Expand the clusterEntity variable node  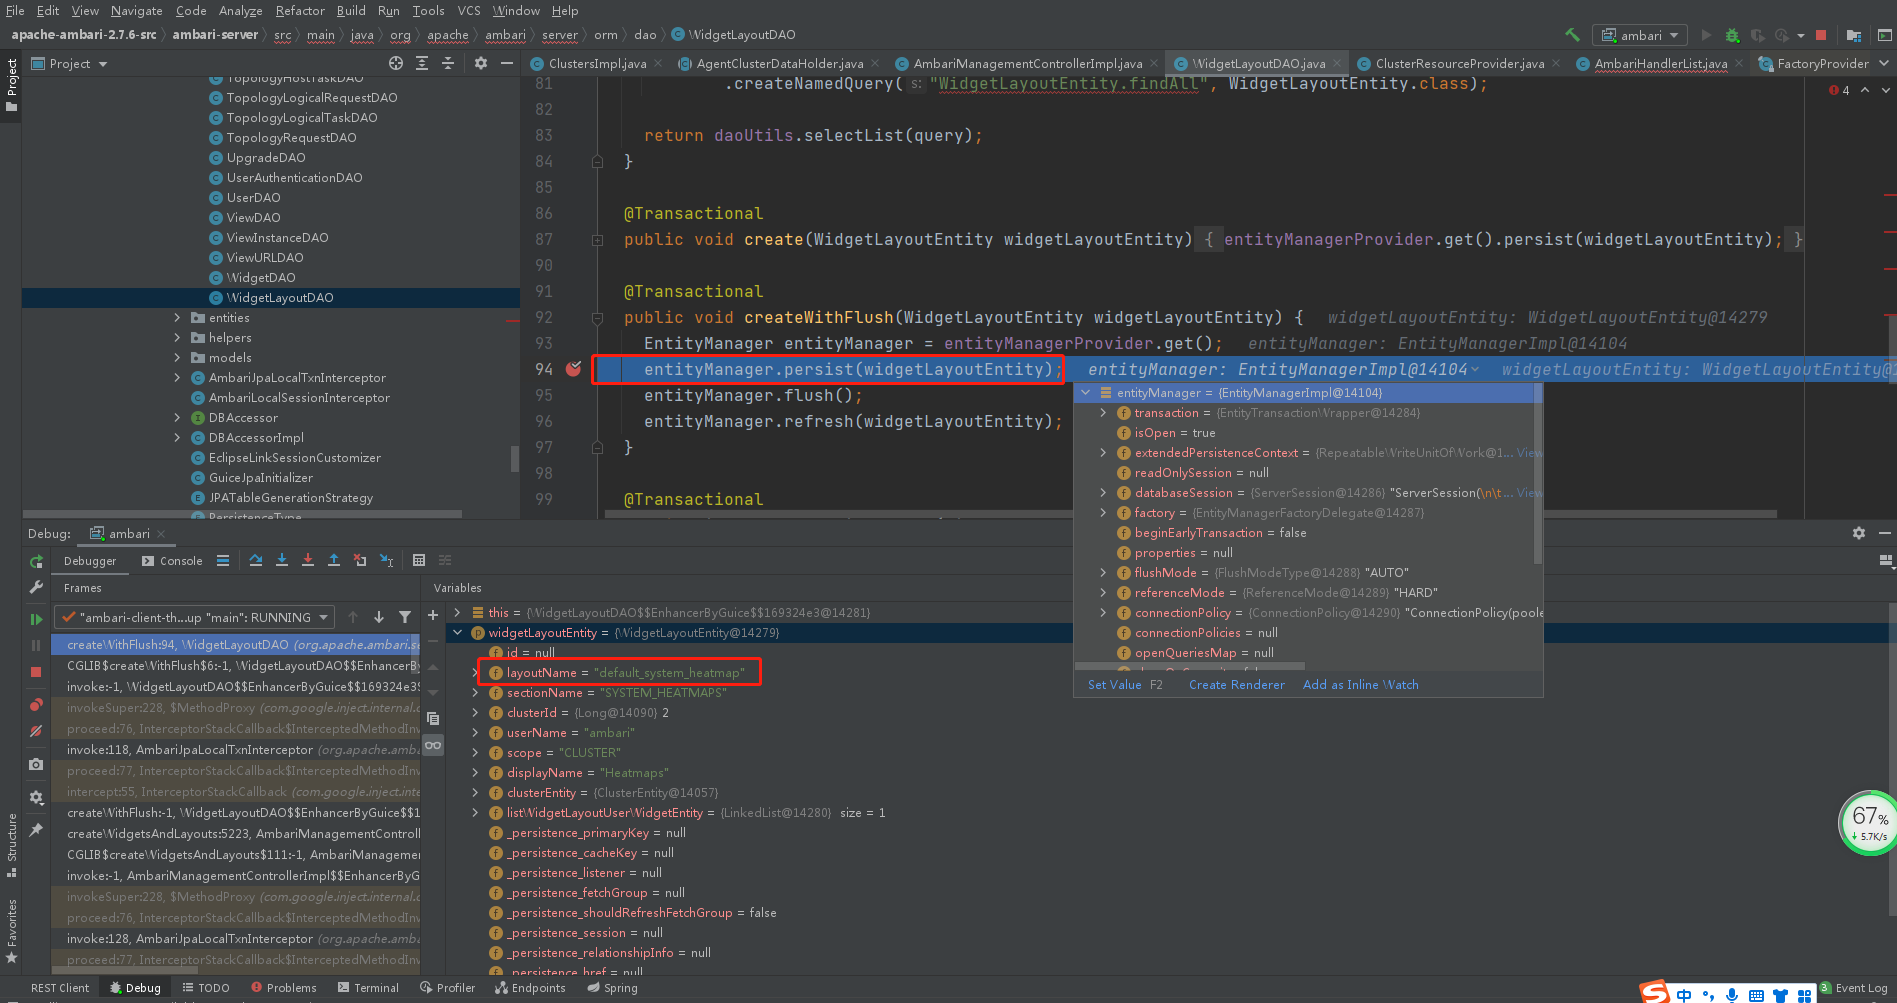click(x=475, y=793)
